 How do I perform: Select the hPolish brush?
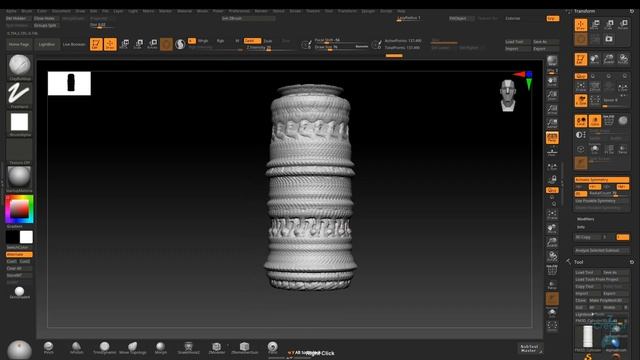[x=76, y=348]
